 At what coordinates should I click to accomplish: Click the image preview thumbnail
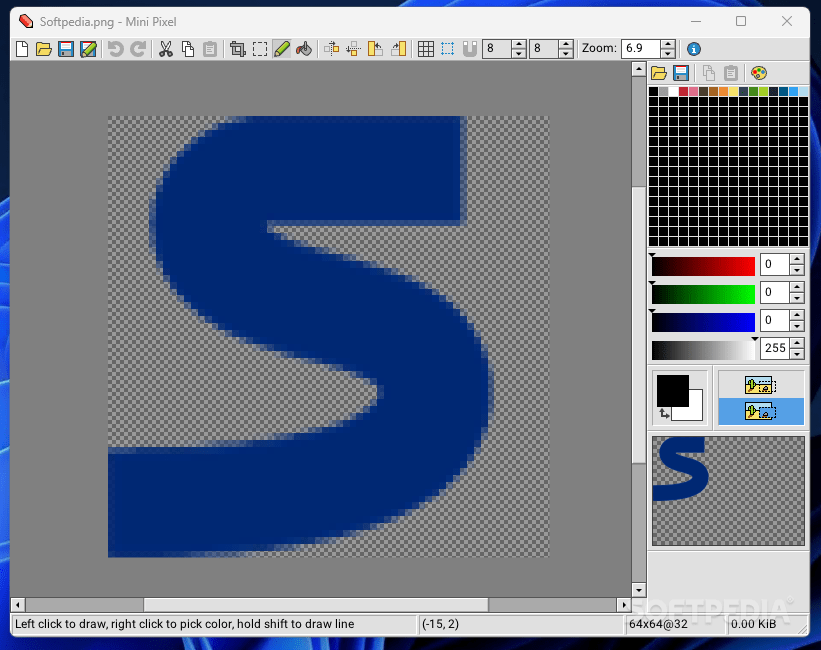pyautogui.click(x=728, y=491)
